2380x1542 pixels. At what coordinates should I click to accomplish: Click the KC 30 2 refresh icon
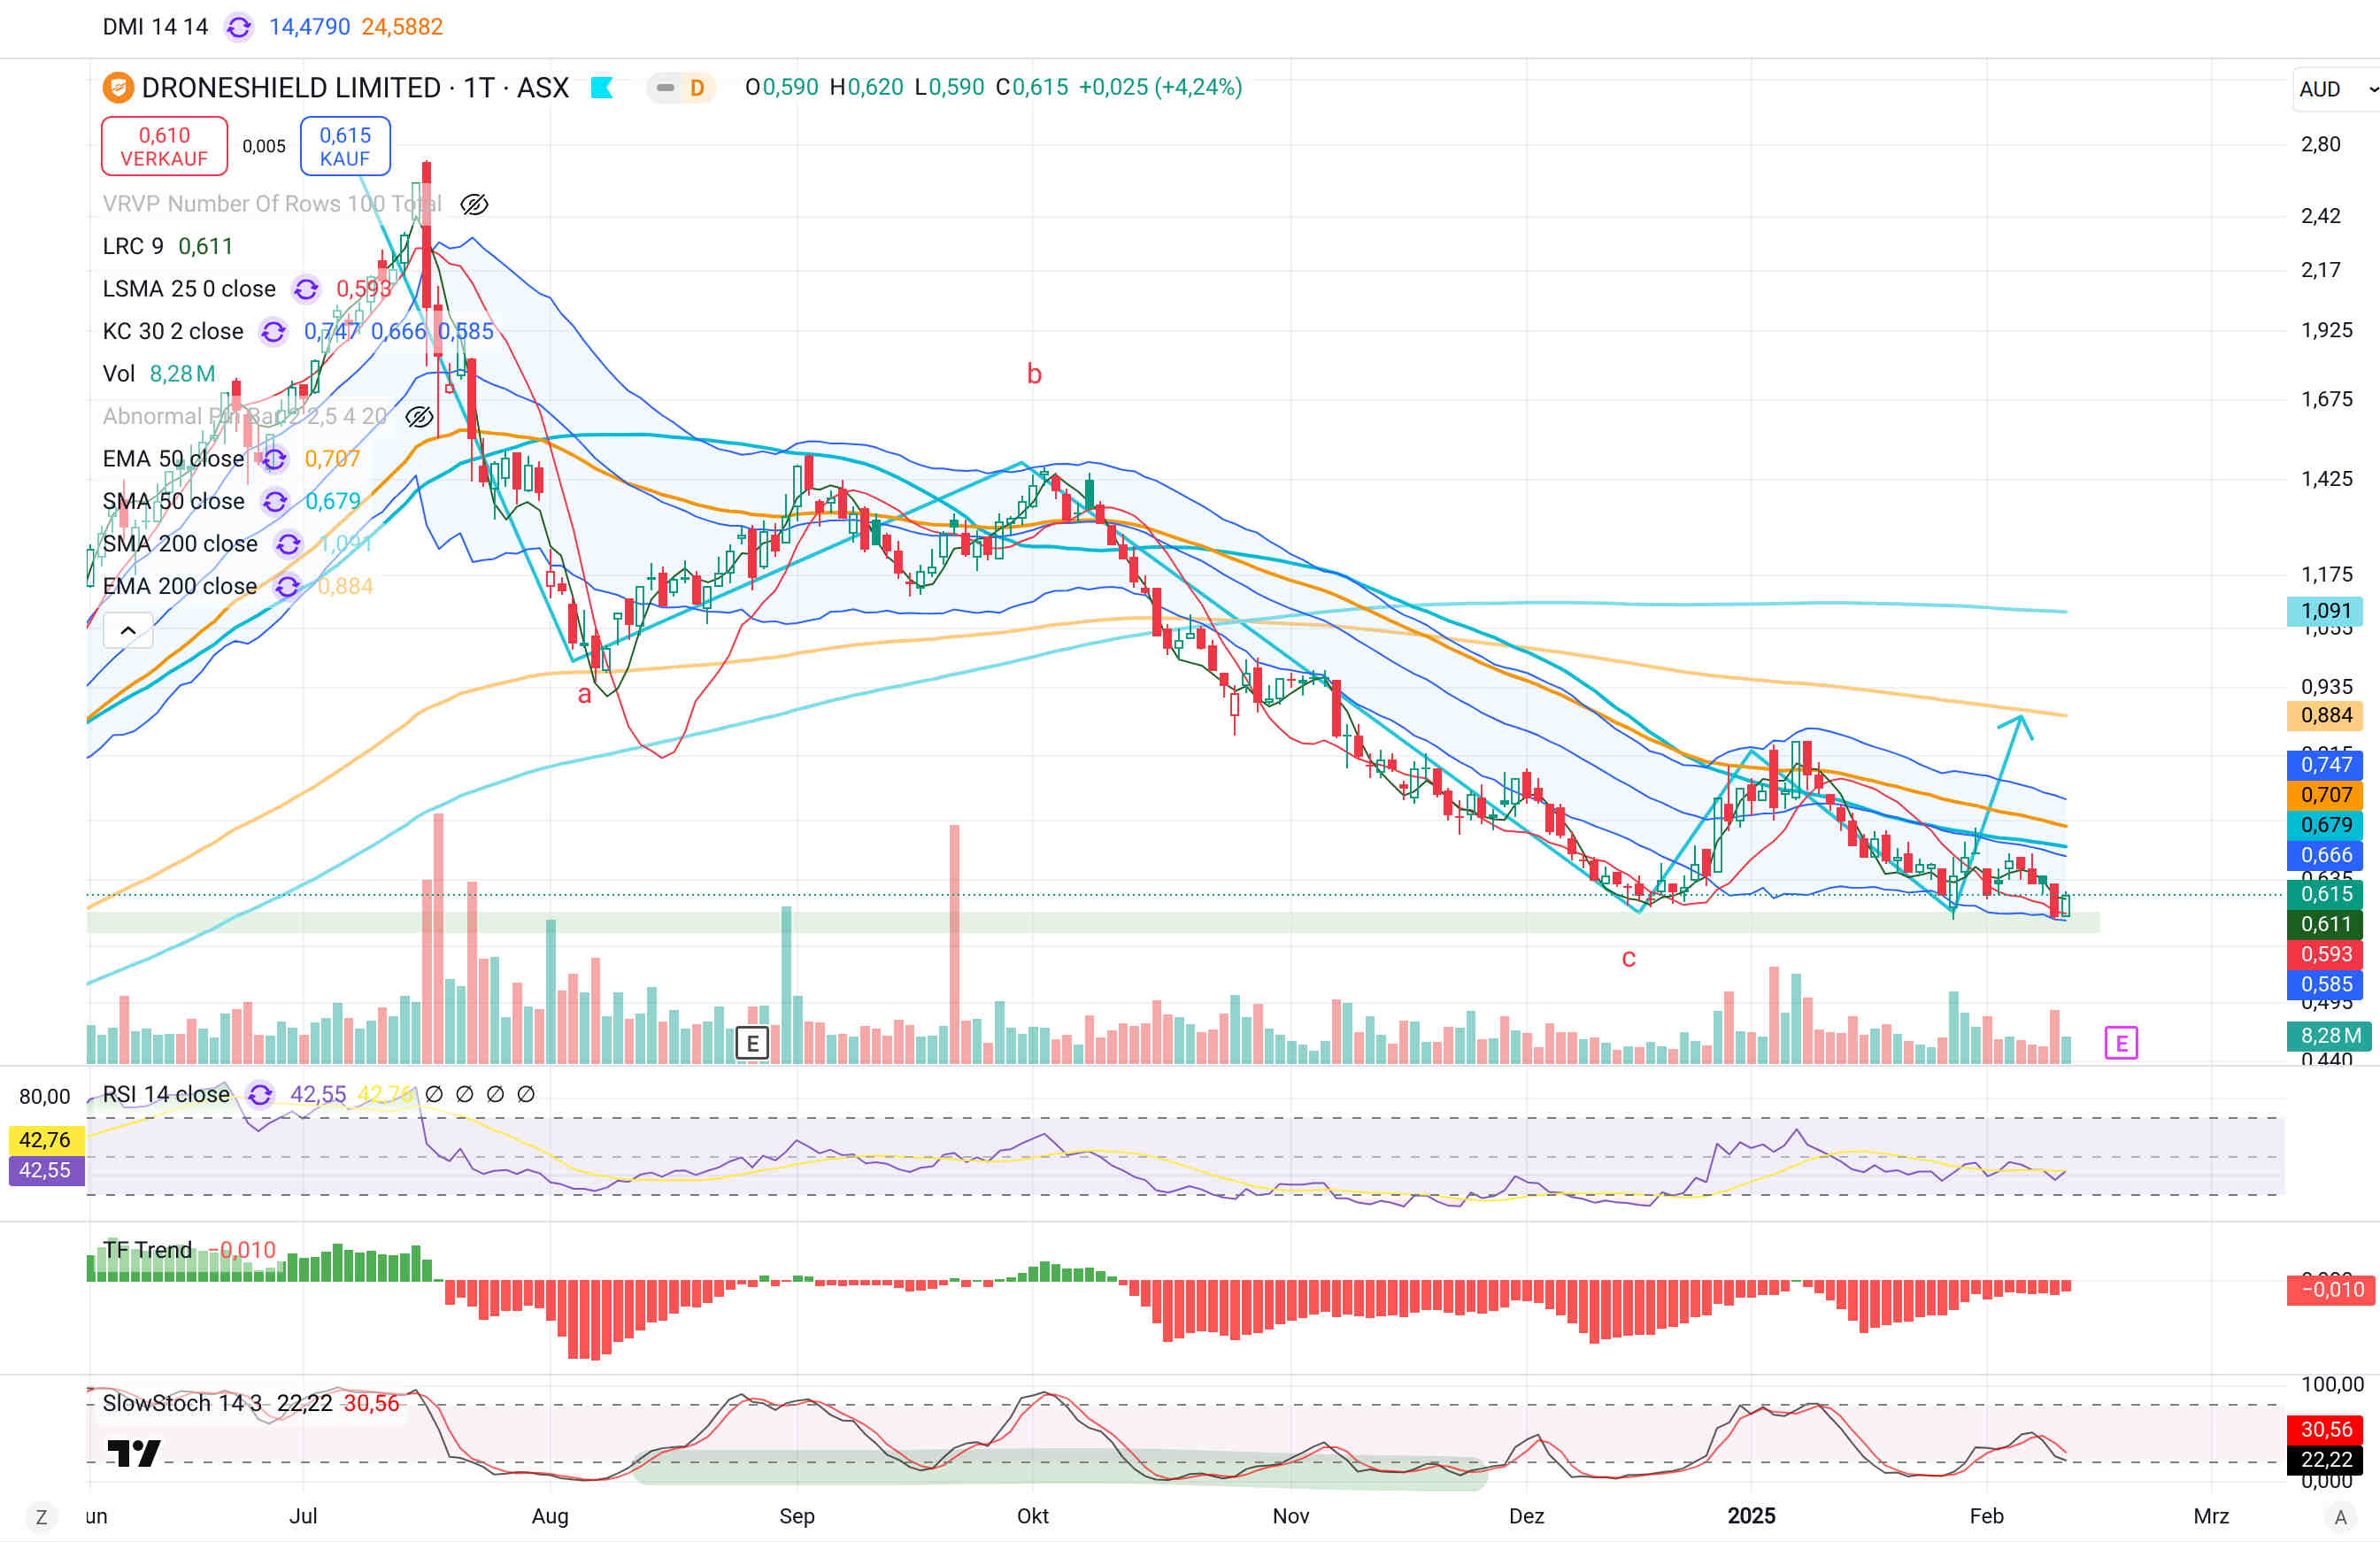[x=273, y=331]
